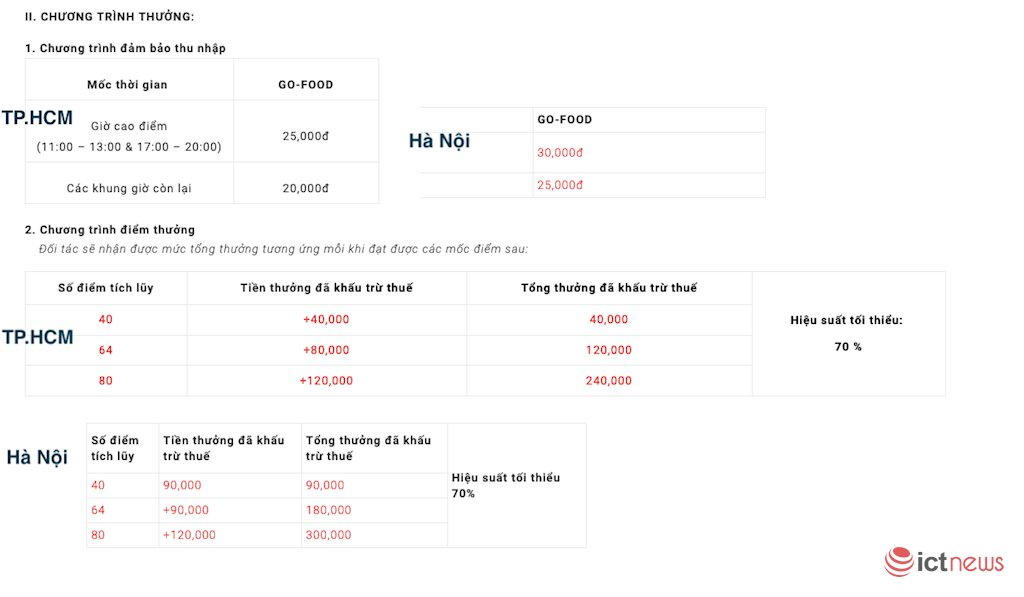
Task: Click the '1. Chương trình đảm bảo thu nhập' subheading
Action: 125,48
